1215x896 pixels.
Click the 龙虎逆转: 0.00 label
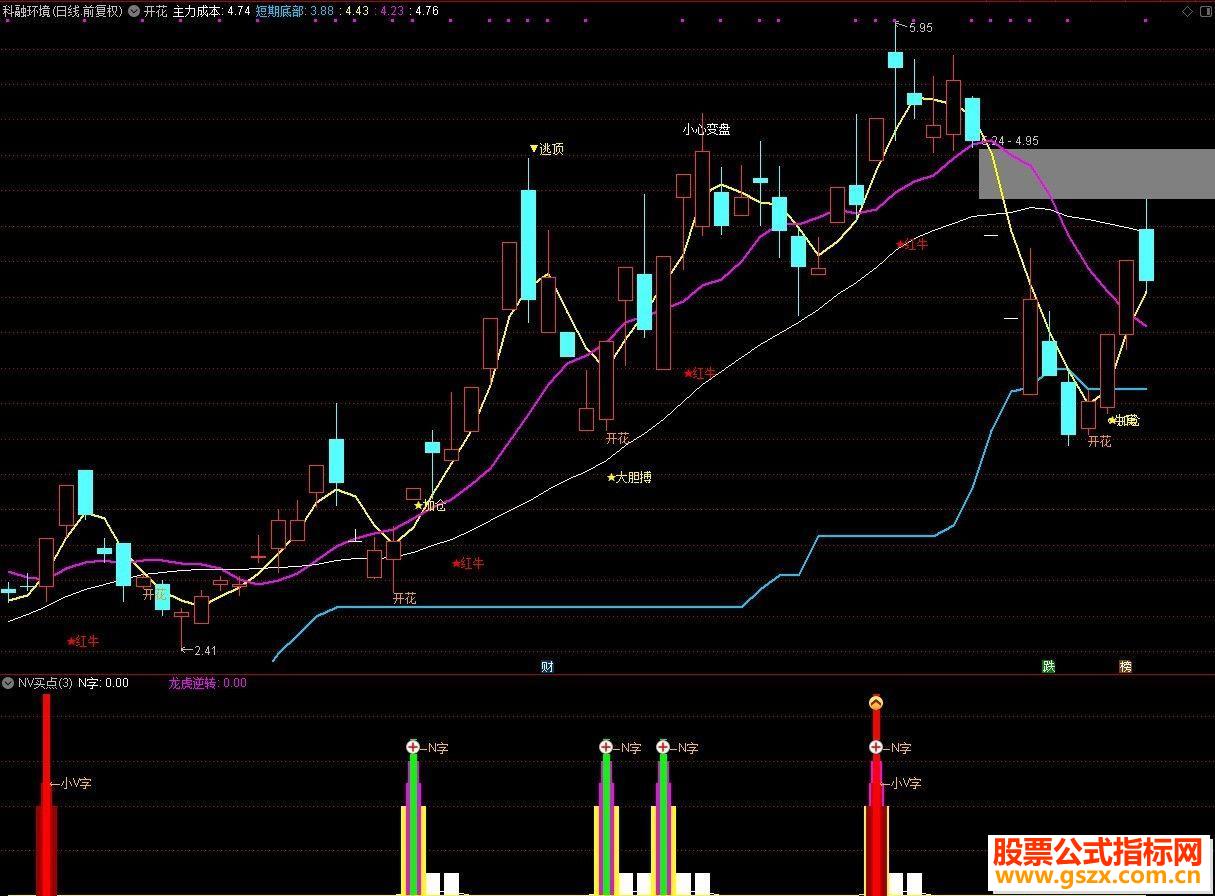tap(207, 683)
